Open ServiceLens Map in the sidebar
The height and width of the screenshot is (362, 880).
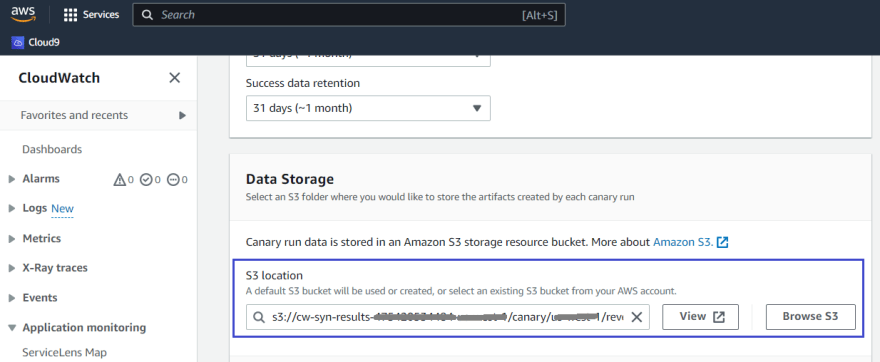pos(65,352)
